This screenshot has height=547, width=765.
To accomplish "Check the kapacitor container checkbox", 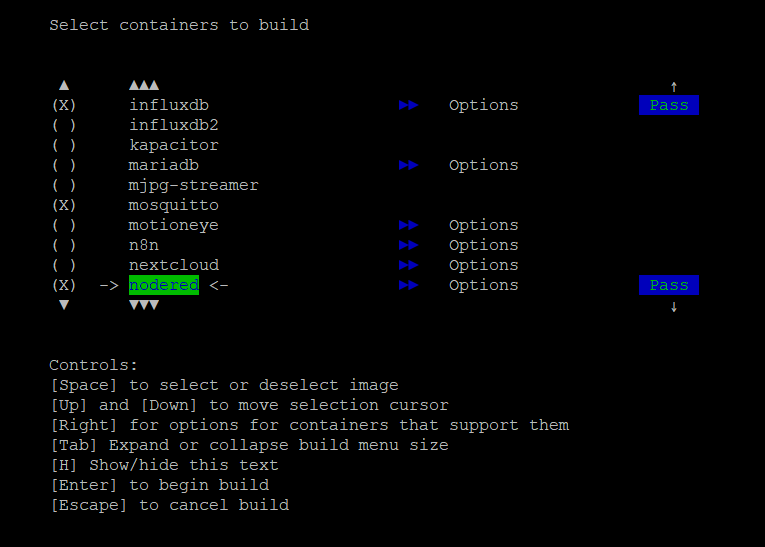I will tap(64, 145).
